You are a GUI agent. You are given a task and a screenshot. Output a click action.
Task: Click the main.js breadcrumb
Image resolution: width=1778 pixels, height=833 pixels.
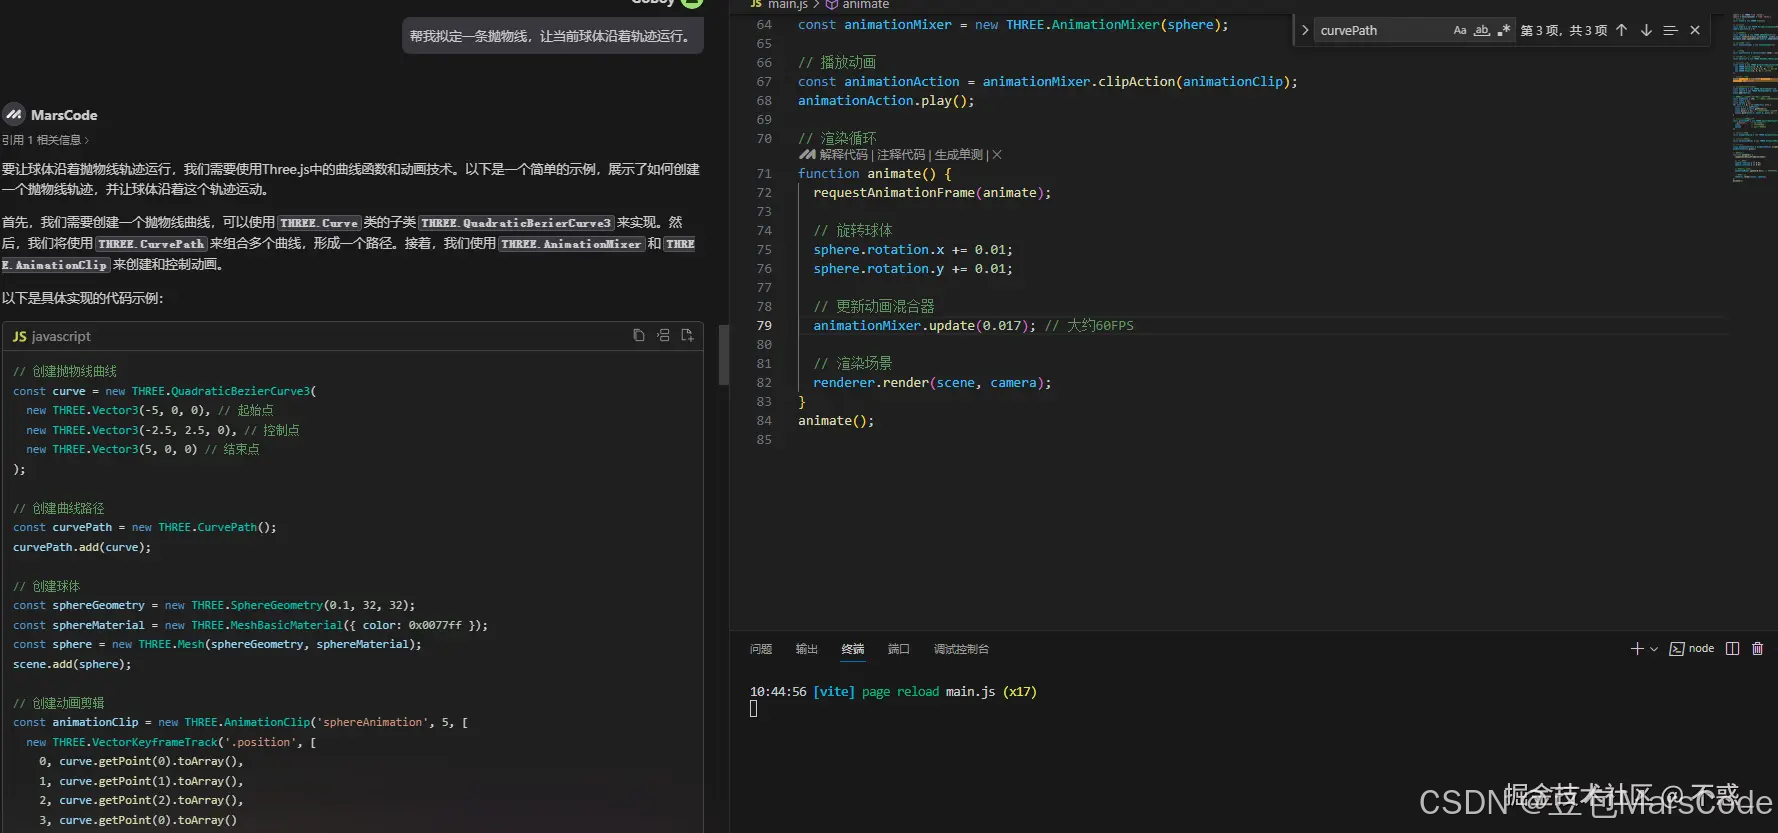coord(778,5)
